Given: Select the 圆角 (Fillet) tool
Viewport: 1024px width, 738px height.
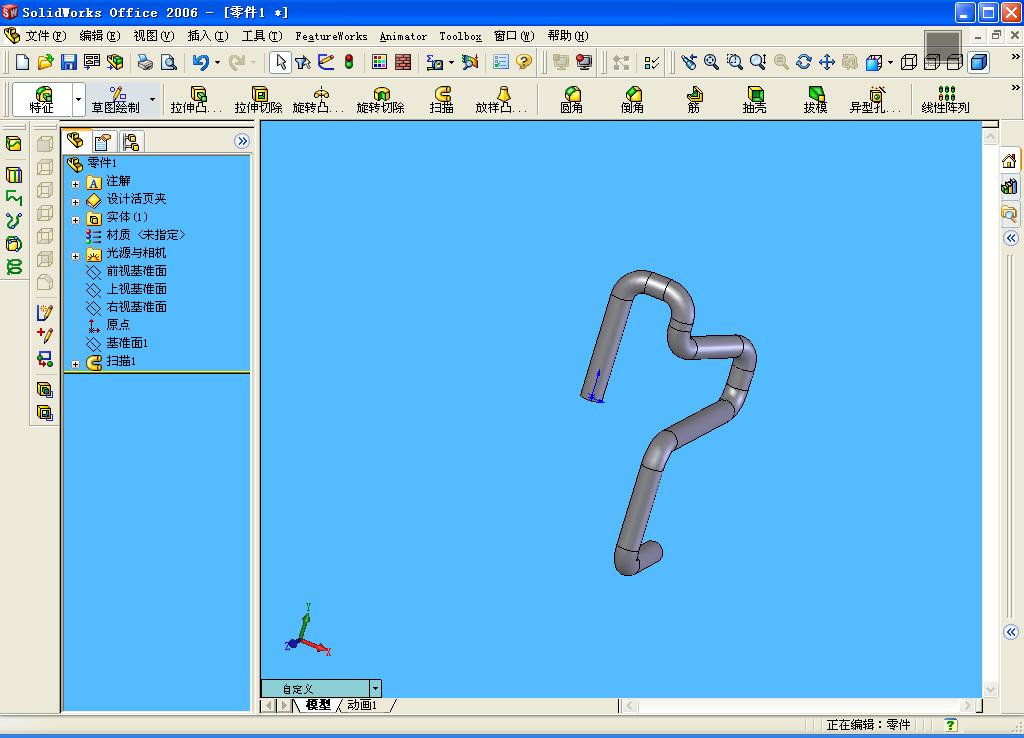Looking at the screenshot, I should pyautogui.click(x=572, y=99).
